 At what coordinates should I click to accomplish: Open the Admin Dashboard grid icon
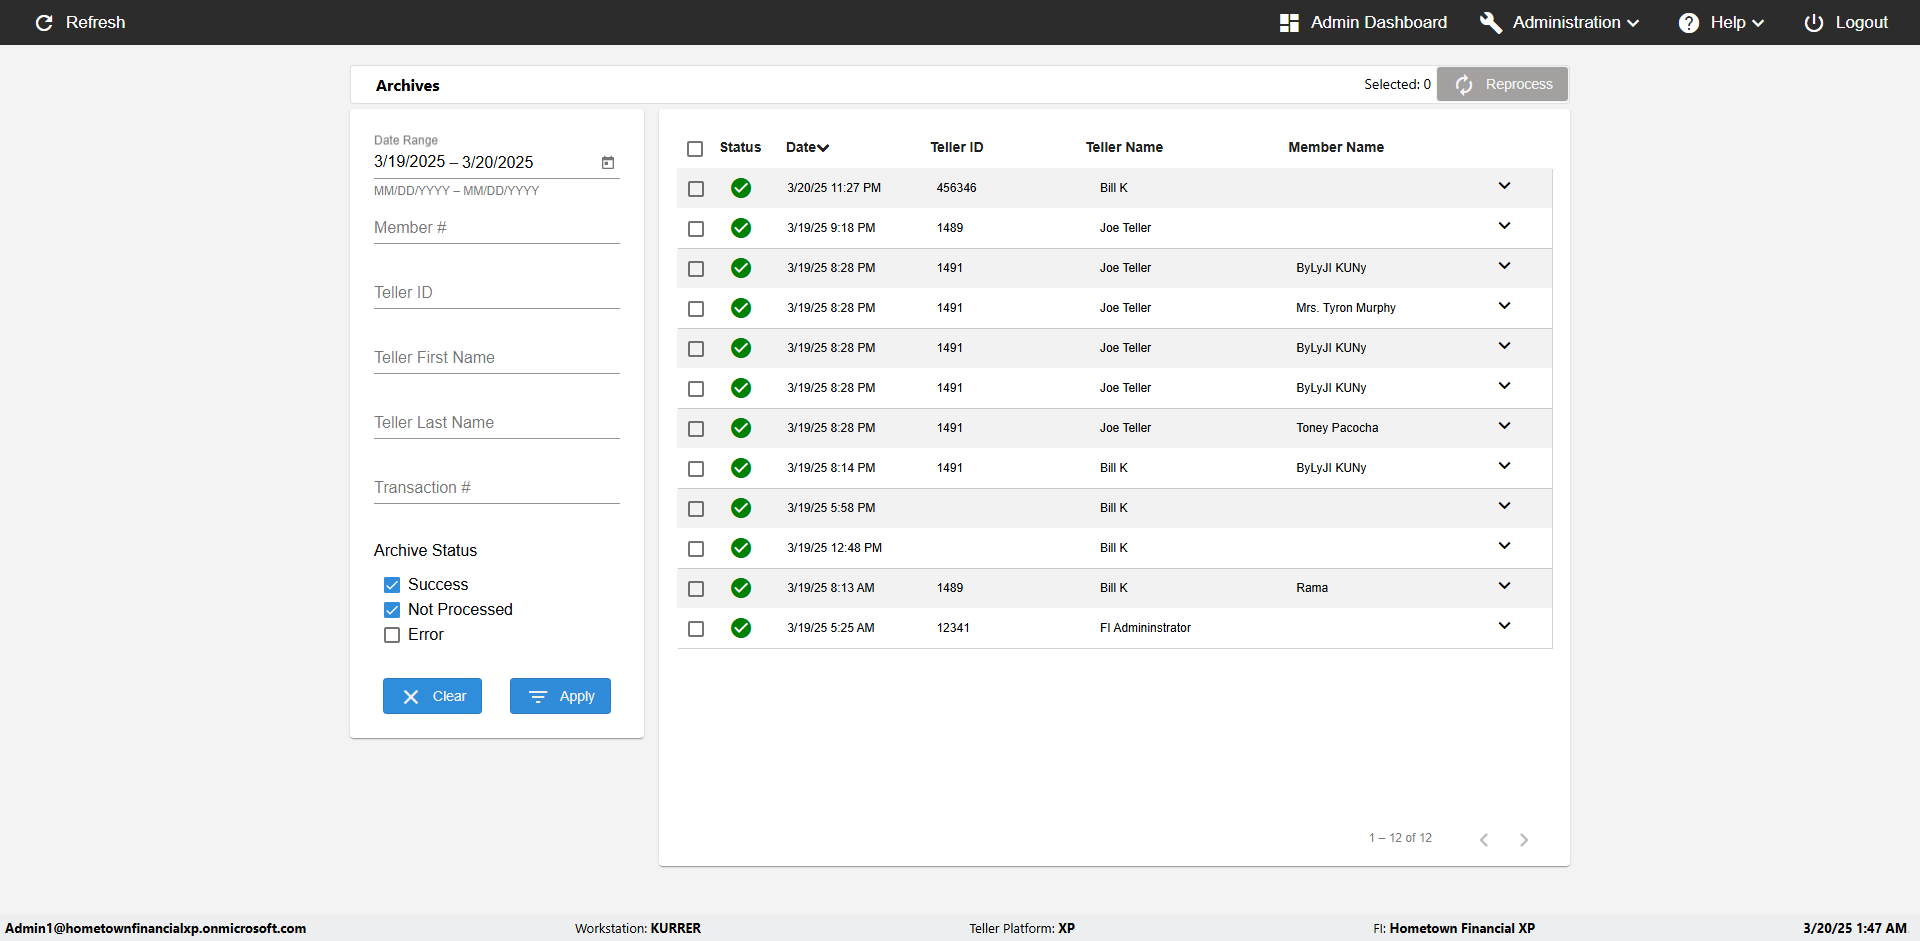[1289, 23]
